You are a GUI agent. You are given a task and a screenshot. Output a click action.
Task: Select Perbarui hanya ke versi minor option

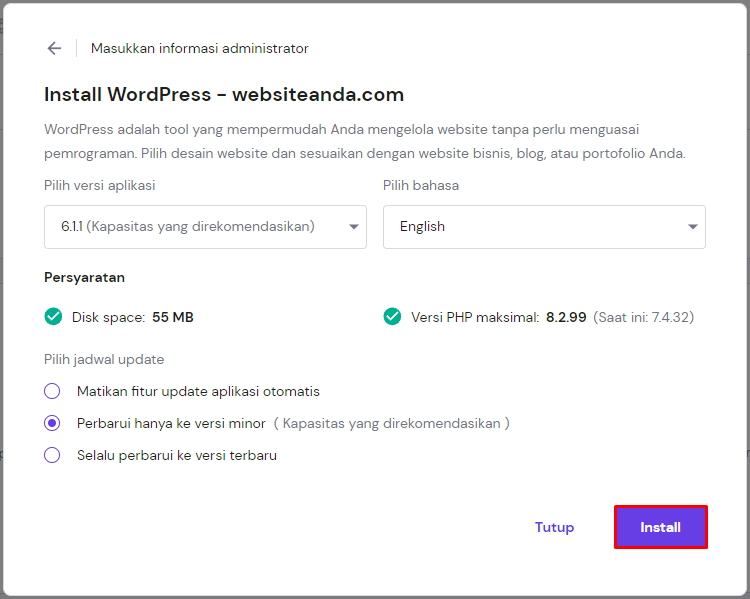(x=52, y=423)
